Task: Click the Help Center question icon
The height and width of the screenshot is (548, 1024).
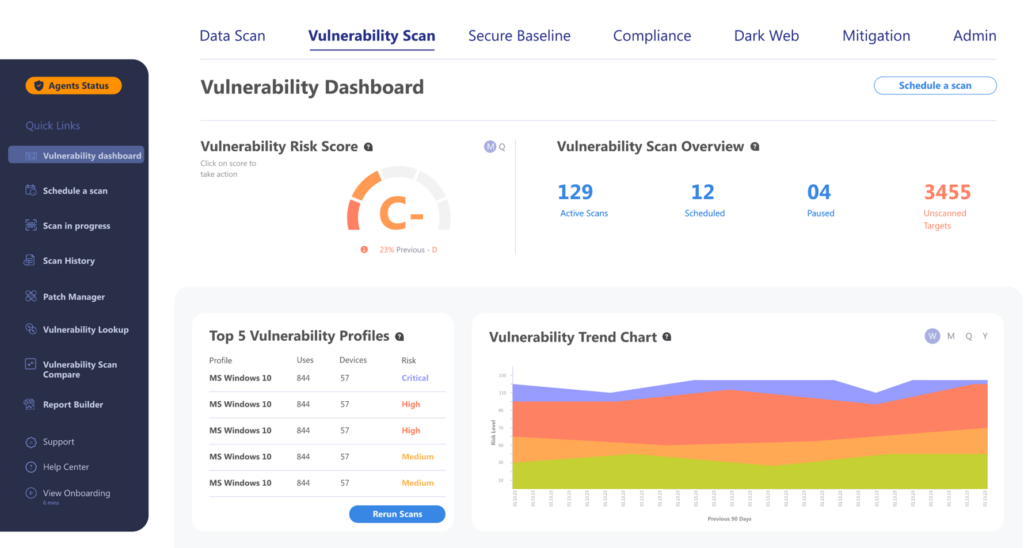Action: click(31, 467)
